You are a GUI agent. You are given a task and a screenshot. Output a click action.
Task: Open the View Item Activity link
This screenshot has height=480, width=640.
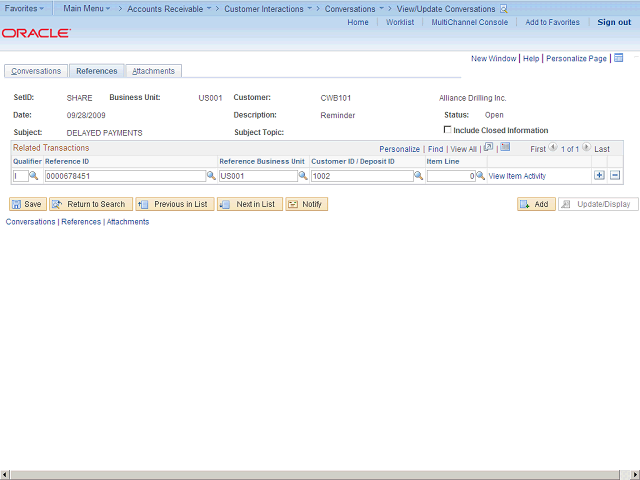pyautogui.click(x=517, y=176)
